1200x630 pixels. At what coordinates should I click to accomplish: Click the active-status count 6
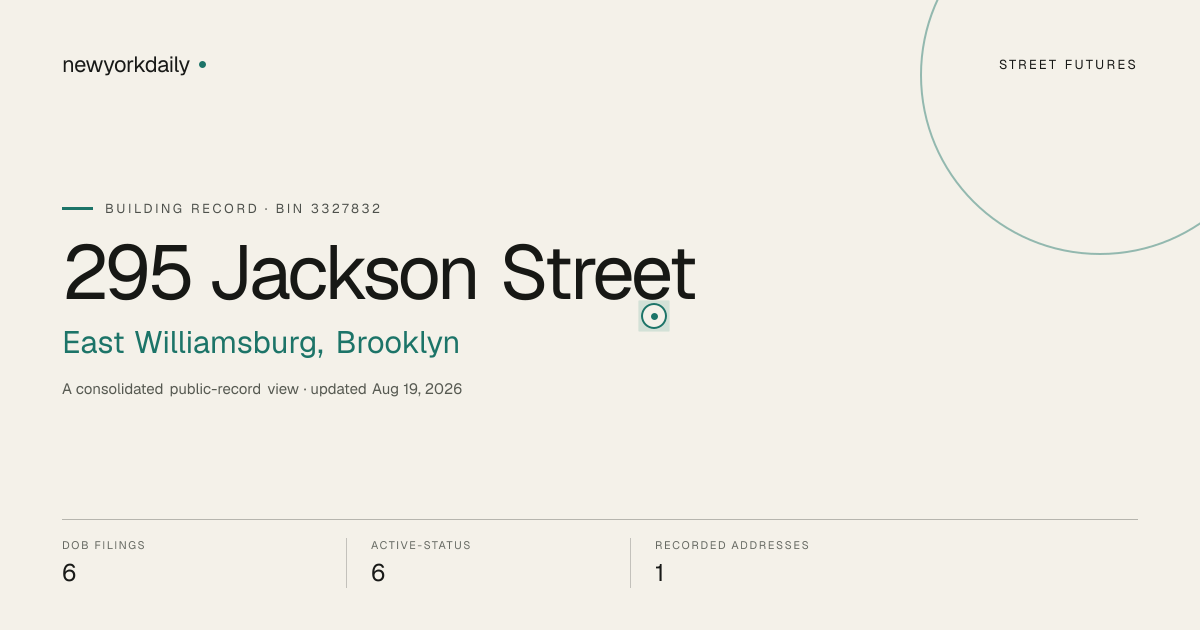(x=378, y=573)
